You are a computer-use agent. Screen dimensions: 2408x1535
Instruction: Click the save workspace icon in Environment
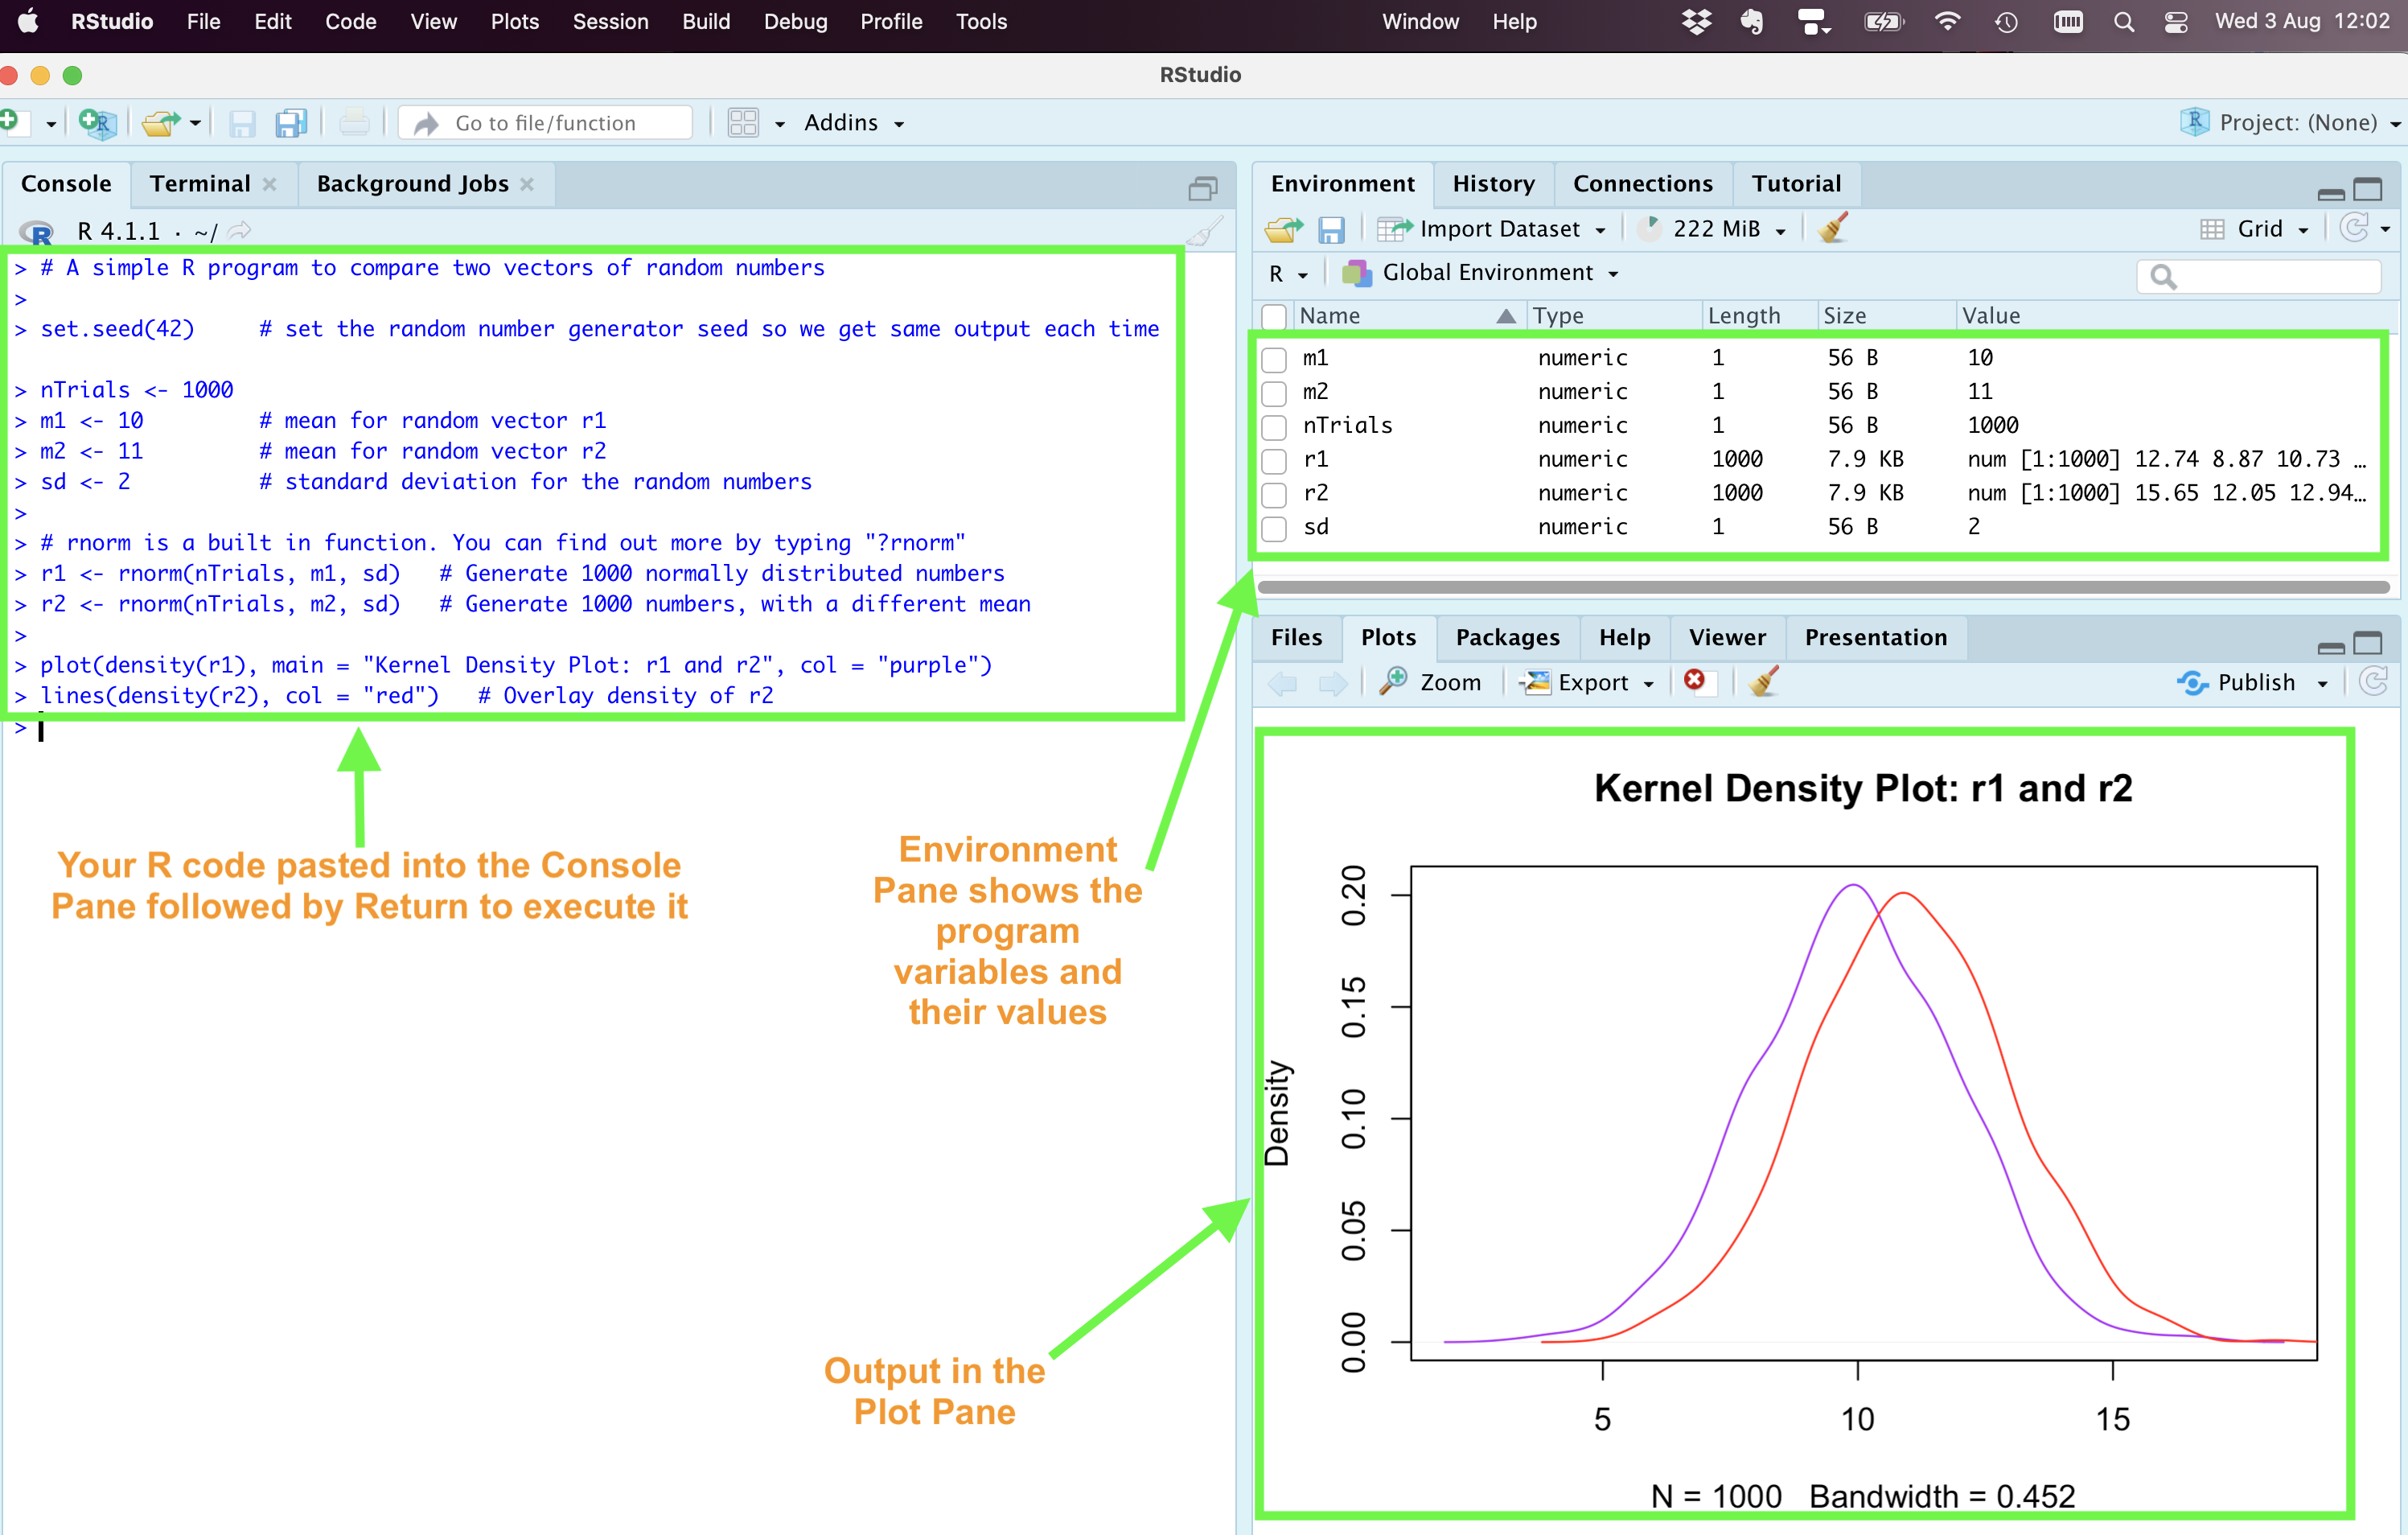coord(1330,230)
